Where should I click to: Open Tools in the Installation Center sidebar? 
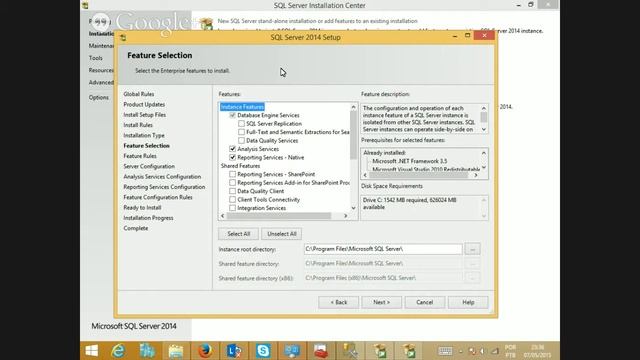96,58
